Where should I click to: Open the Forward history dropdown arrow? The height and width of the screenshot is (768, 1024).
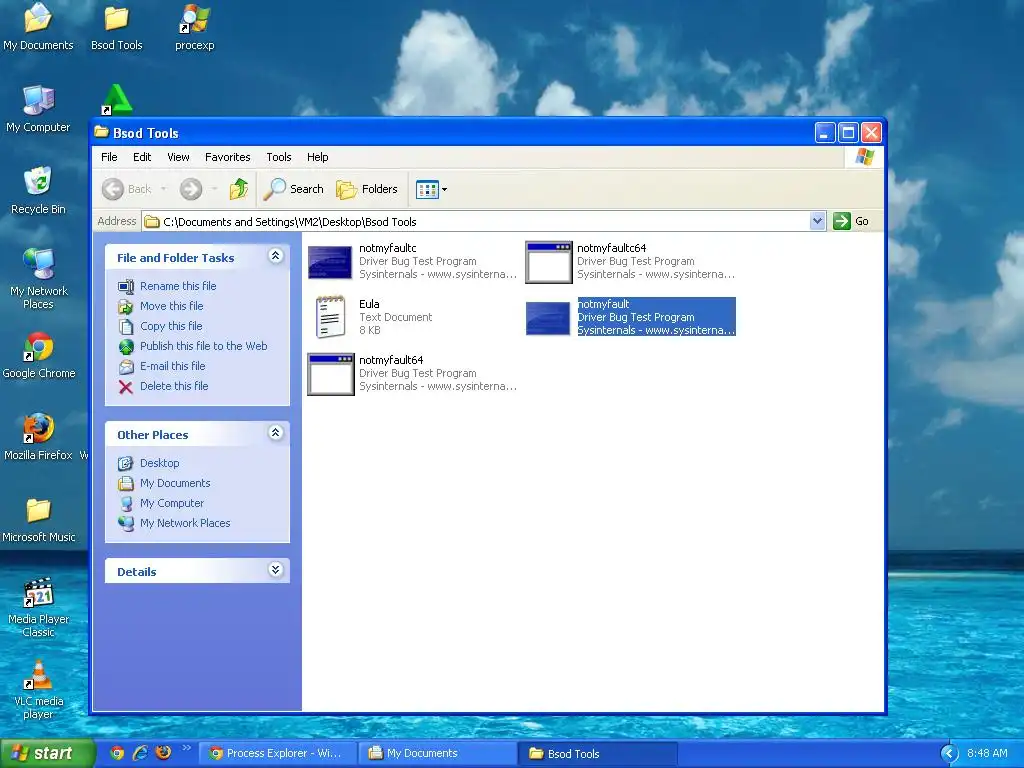[x=214, y=189]
